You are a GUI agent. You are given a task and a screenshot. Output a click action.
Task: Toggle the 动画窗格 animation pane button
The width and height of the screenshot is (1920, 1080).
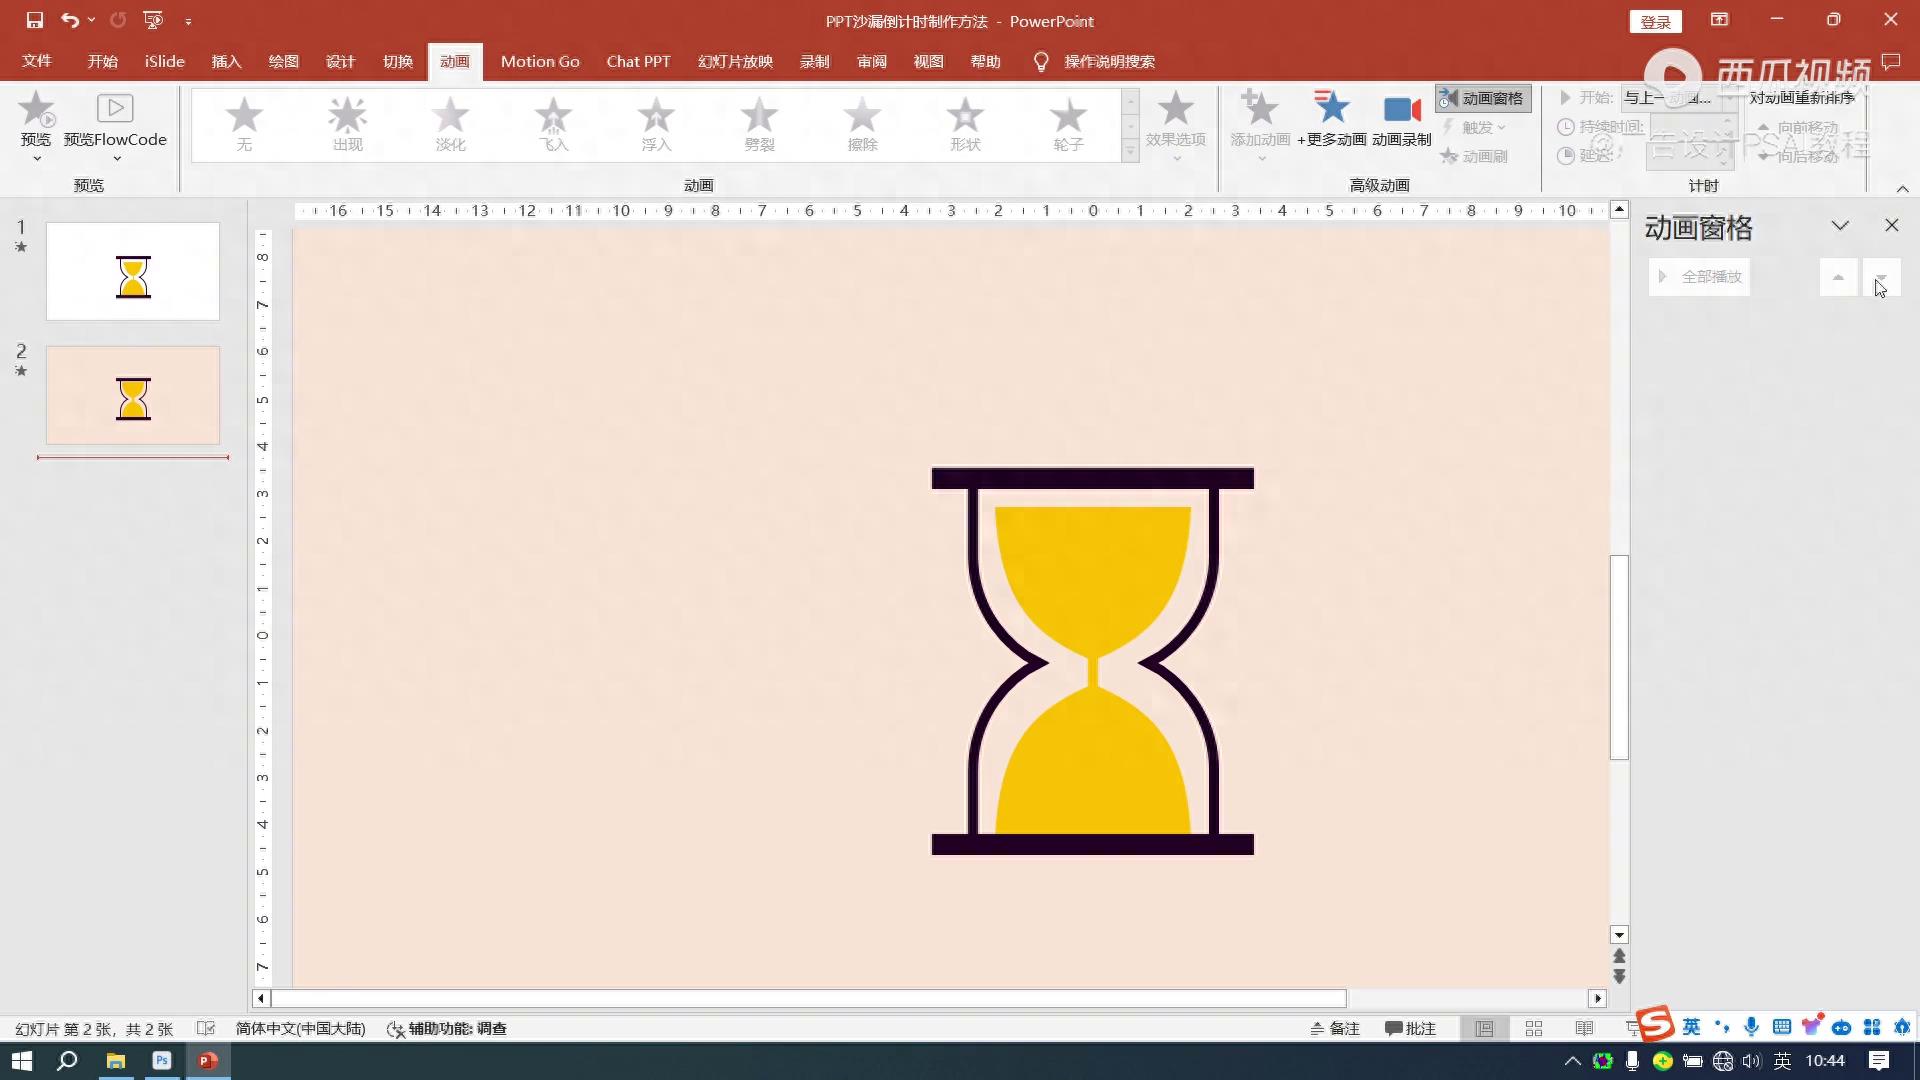pyautogui.click(x=1482, y=98)
